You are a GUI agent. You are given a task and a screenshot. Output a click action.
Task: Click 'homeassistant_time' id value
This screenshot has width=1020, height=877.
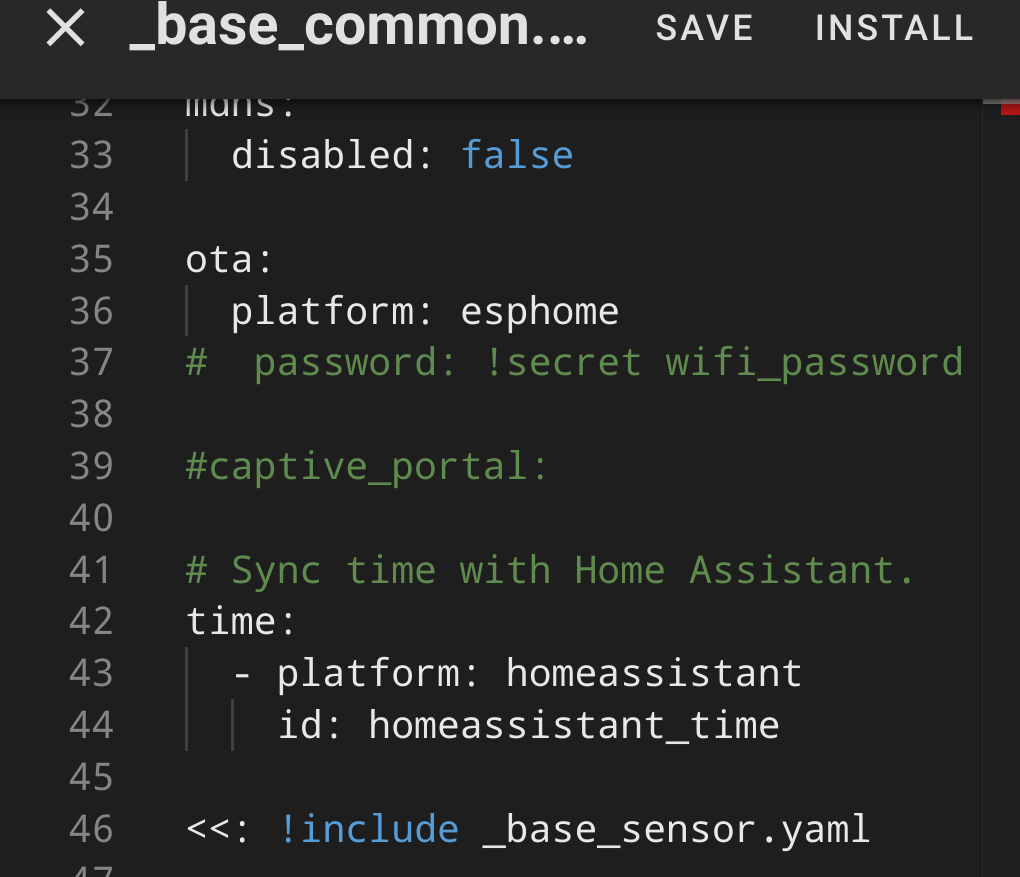(574, 725)
